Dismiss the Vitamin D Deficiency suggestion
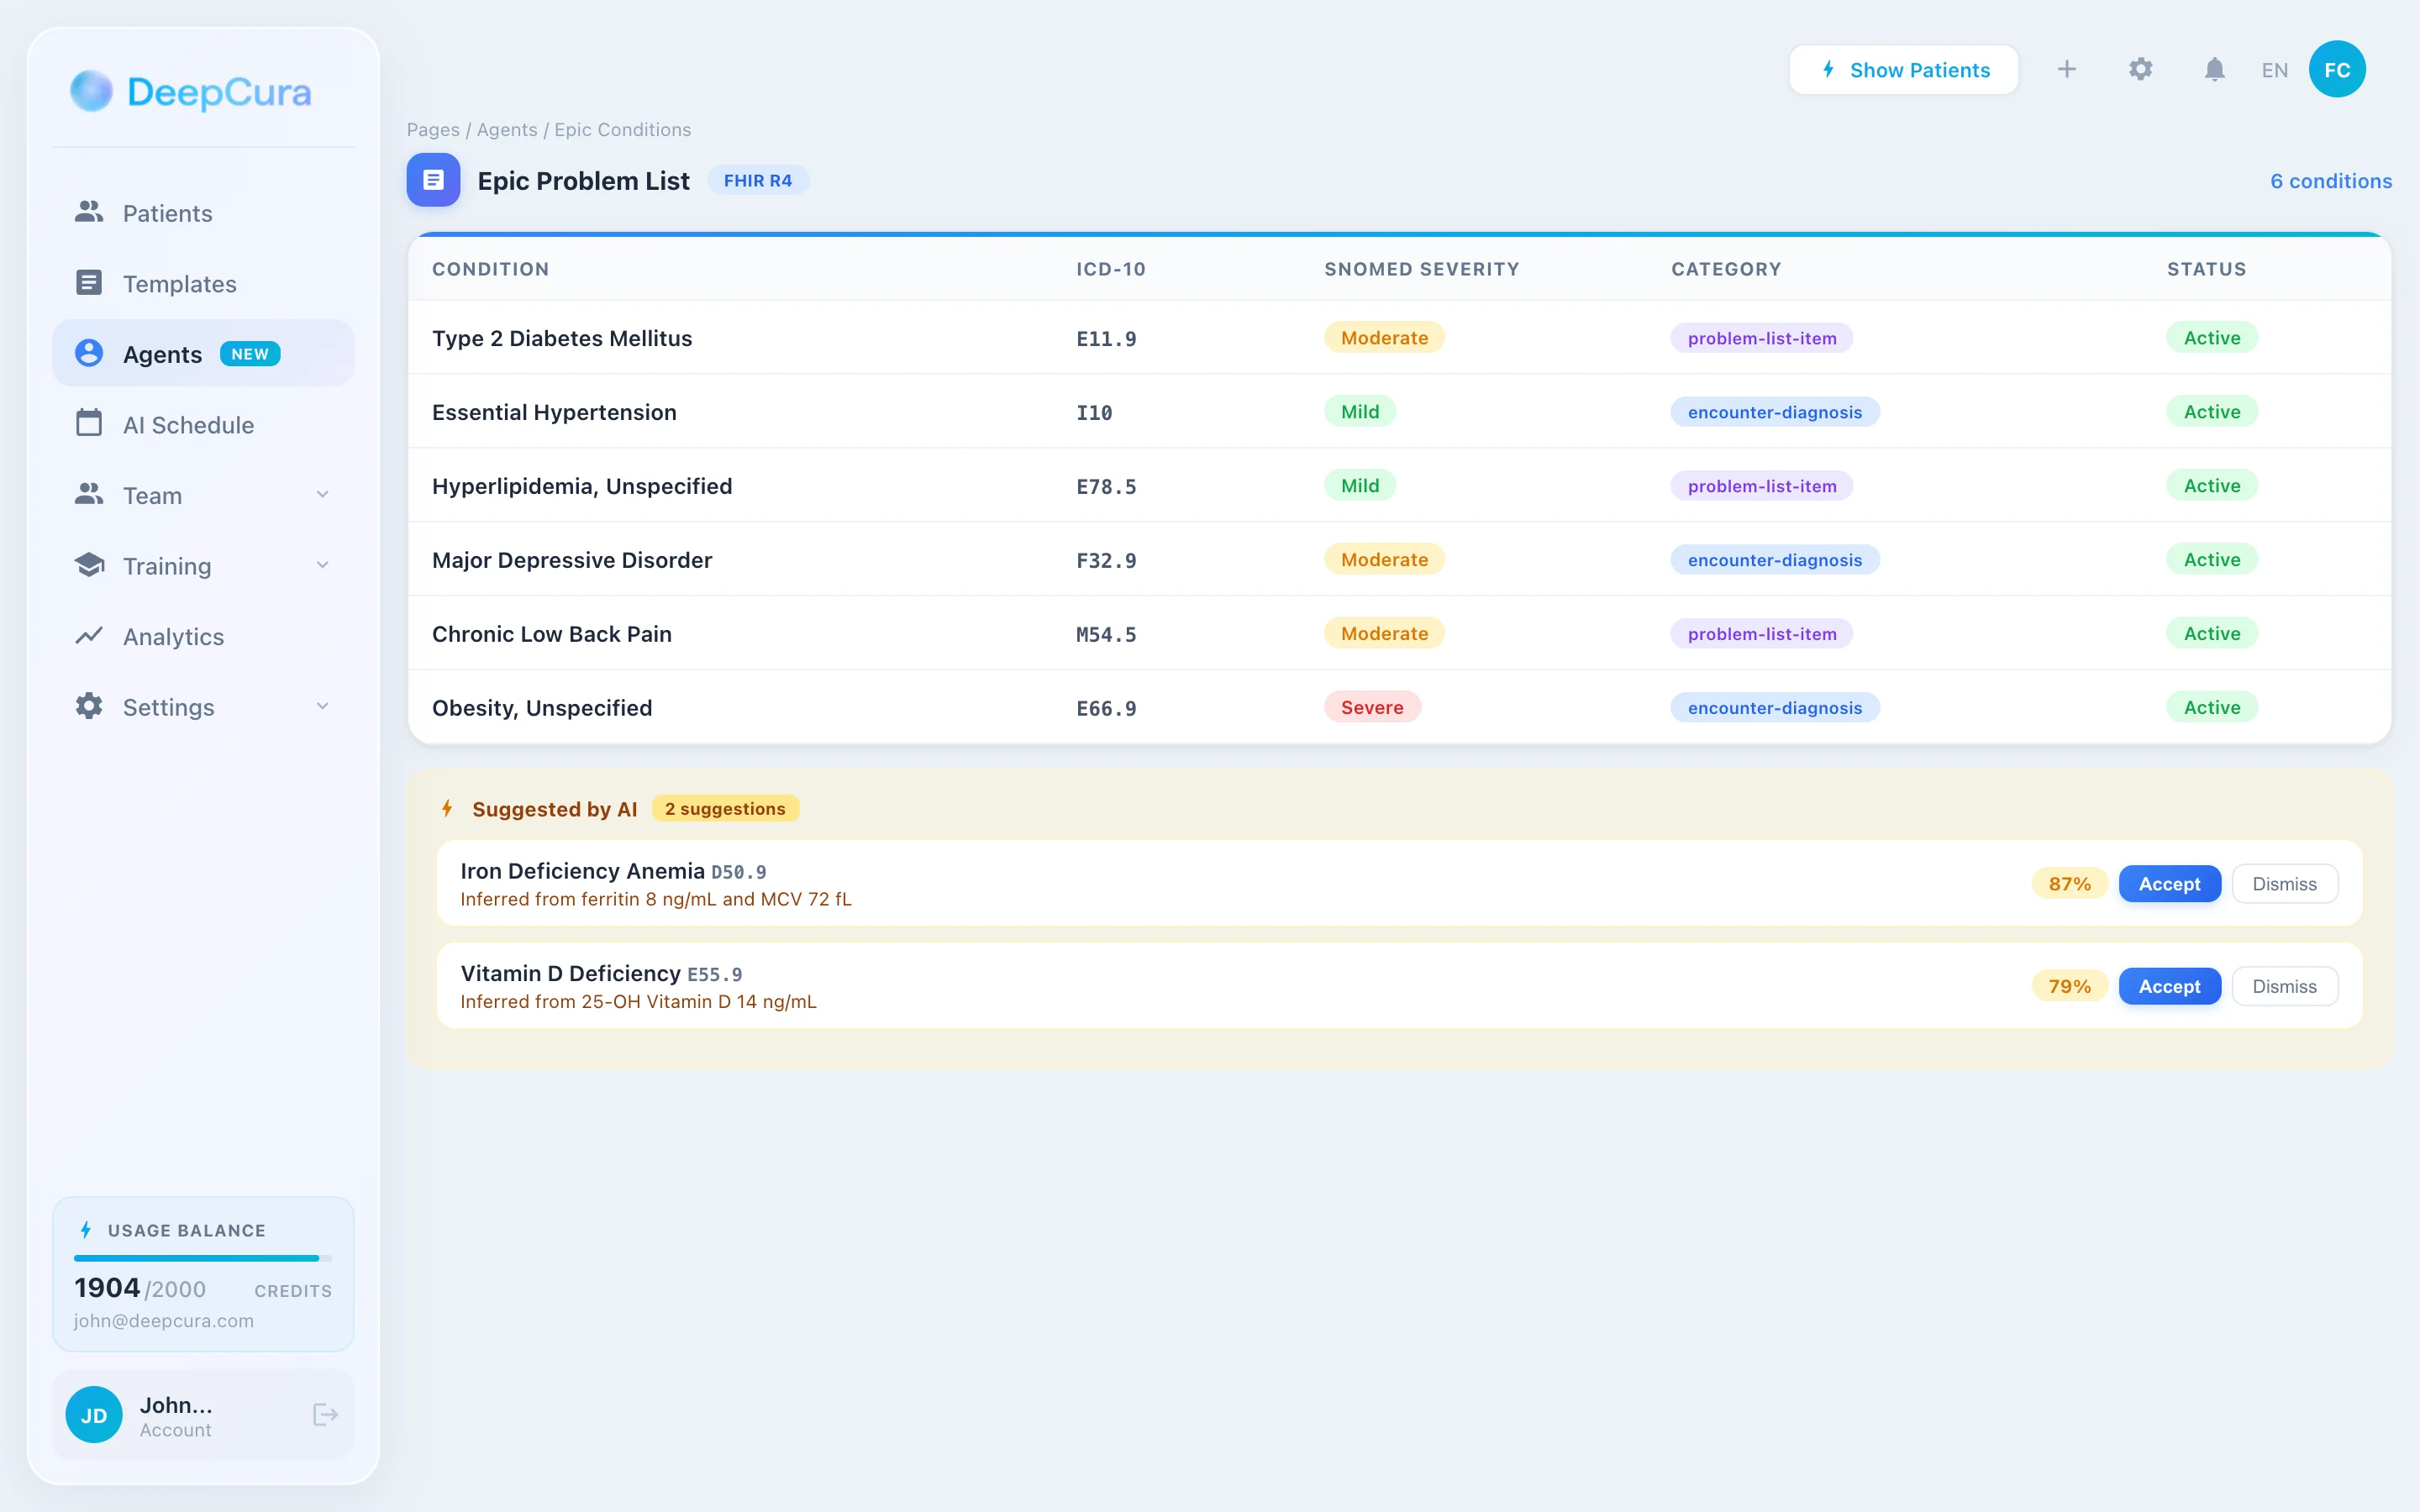The width and height of the screenshot is (2420, 1512). point(2285,986)
